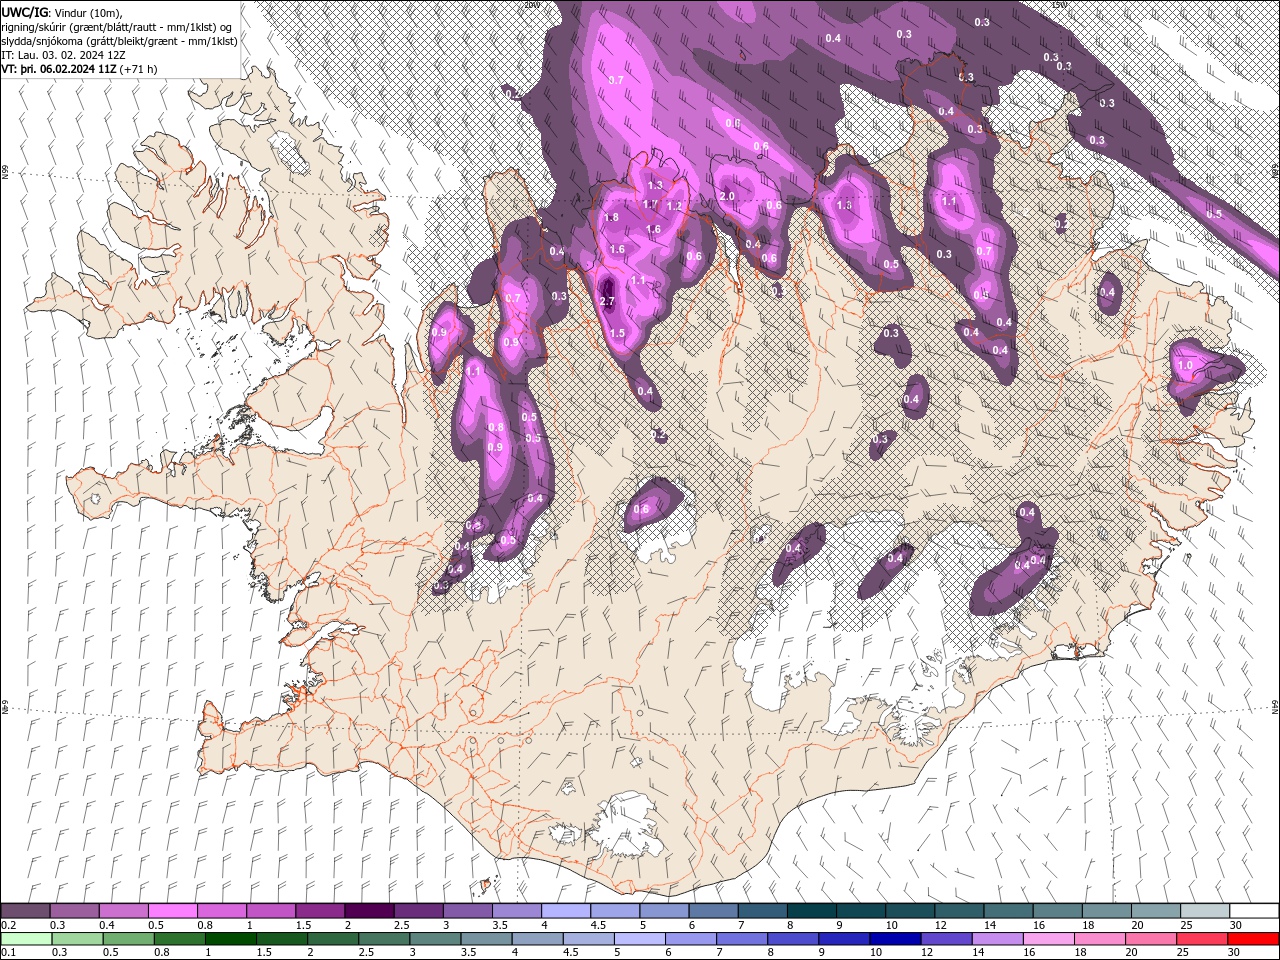The width and height of the screenshot is (1280, 960).
Task: Click the '0.2' number under the upper legend row
Action: [7, 925]
